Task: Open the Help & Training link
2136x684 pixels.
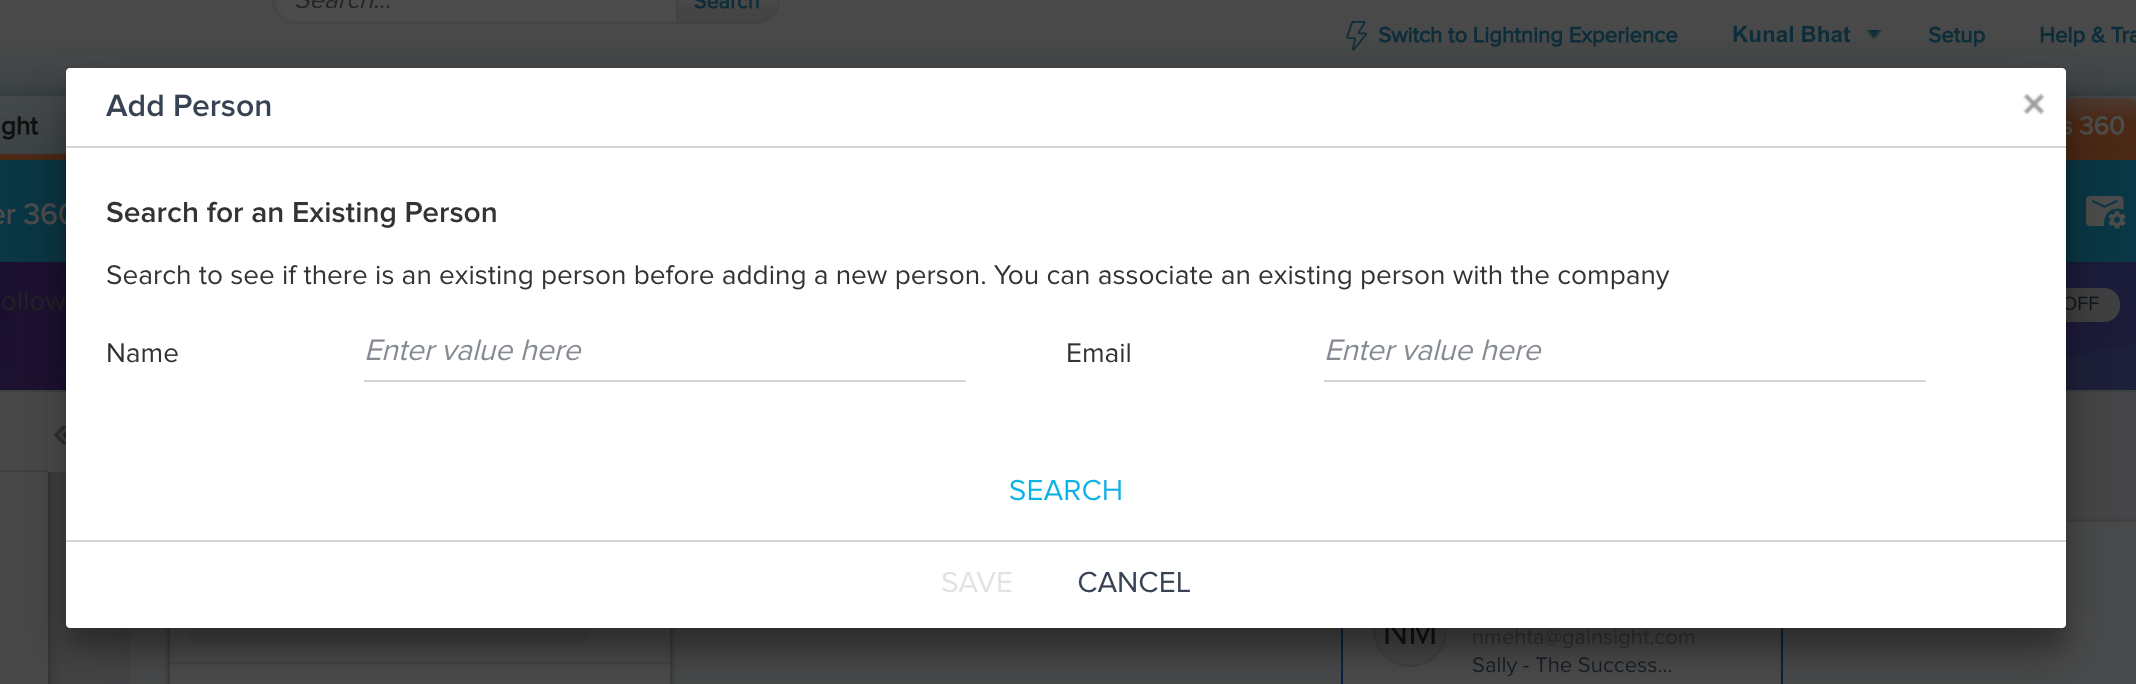Action: 2087,35
